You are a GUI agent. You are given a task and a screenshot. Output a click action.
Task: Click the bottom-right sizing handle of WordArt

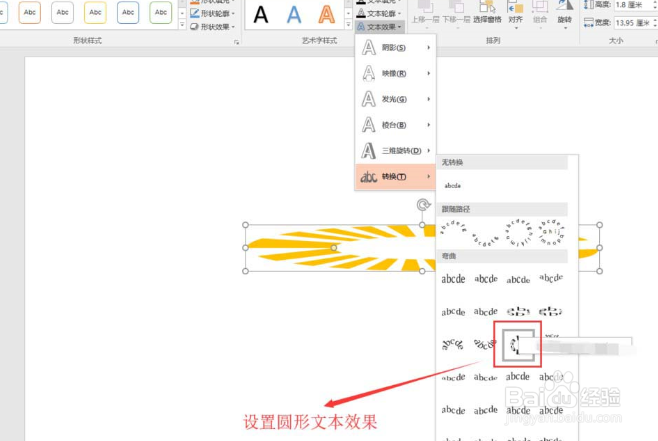[x=600, y=271]
